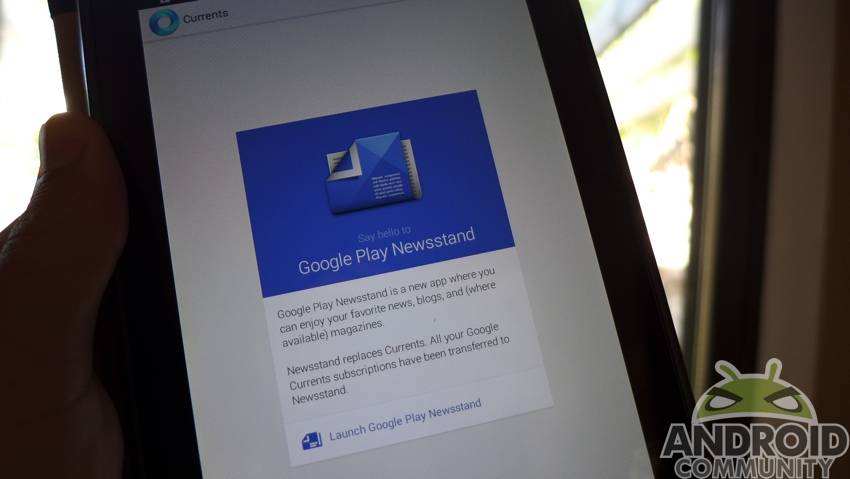Tap the paragraph beginning 'Newsstand replaces Currents'

coord(399,363)
